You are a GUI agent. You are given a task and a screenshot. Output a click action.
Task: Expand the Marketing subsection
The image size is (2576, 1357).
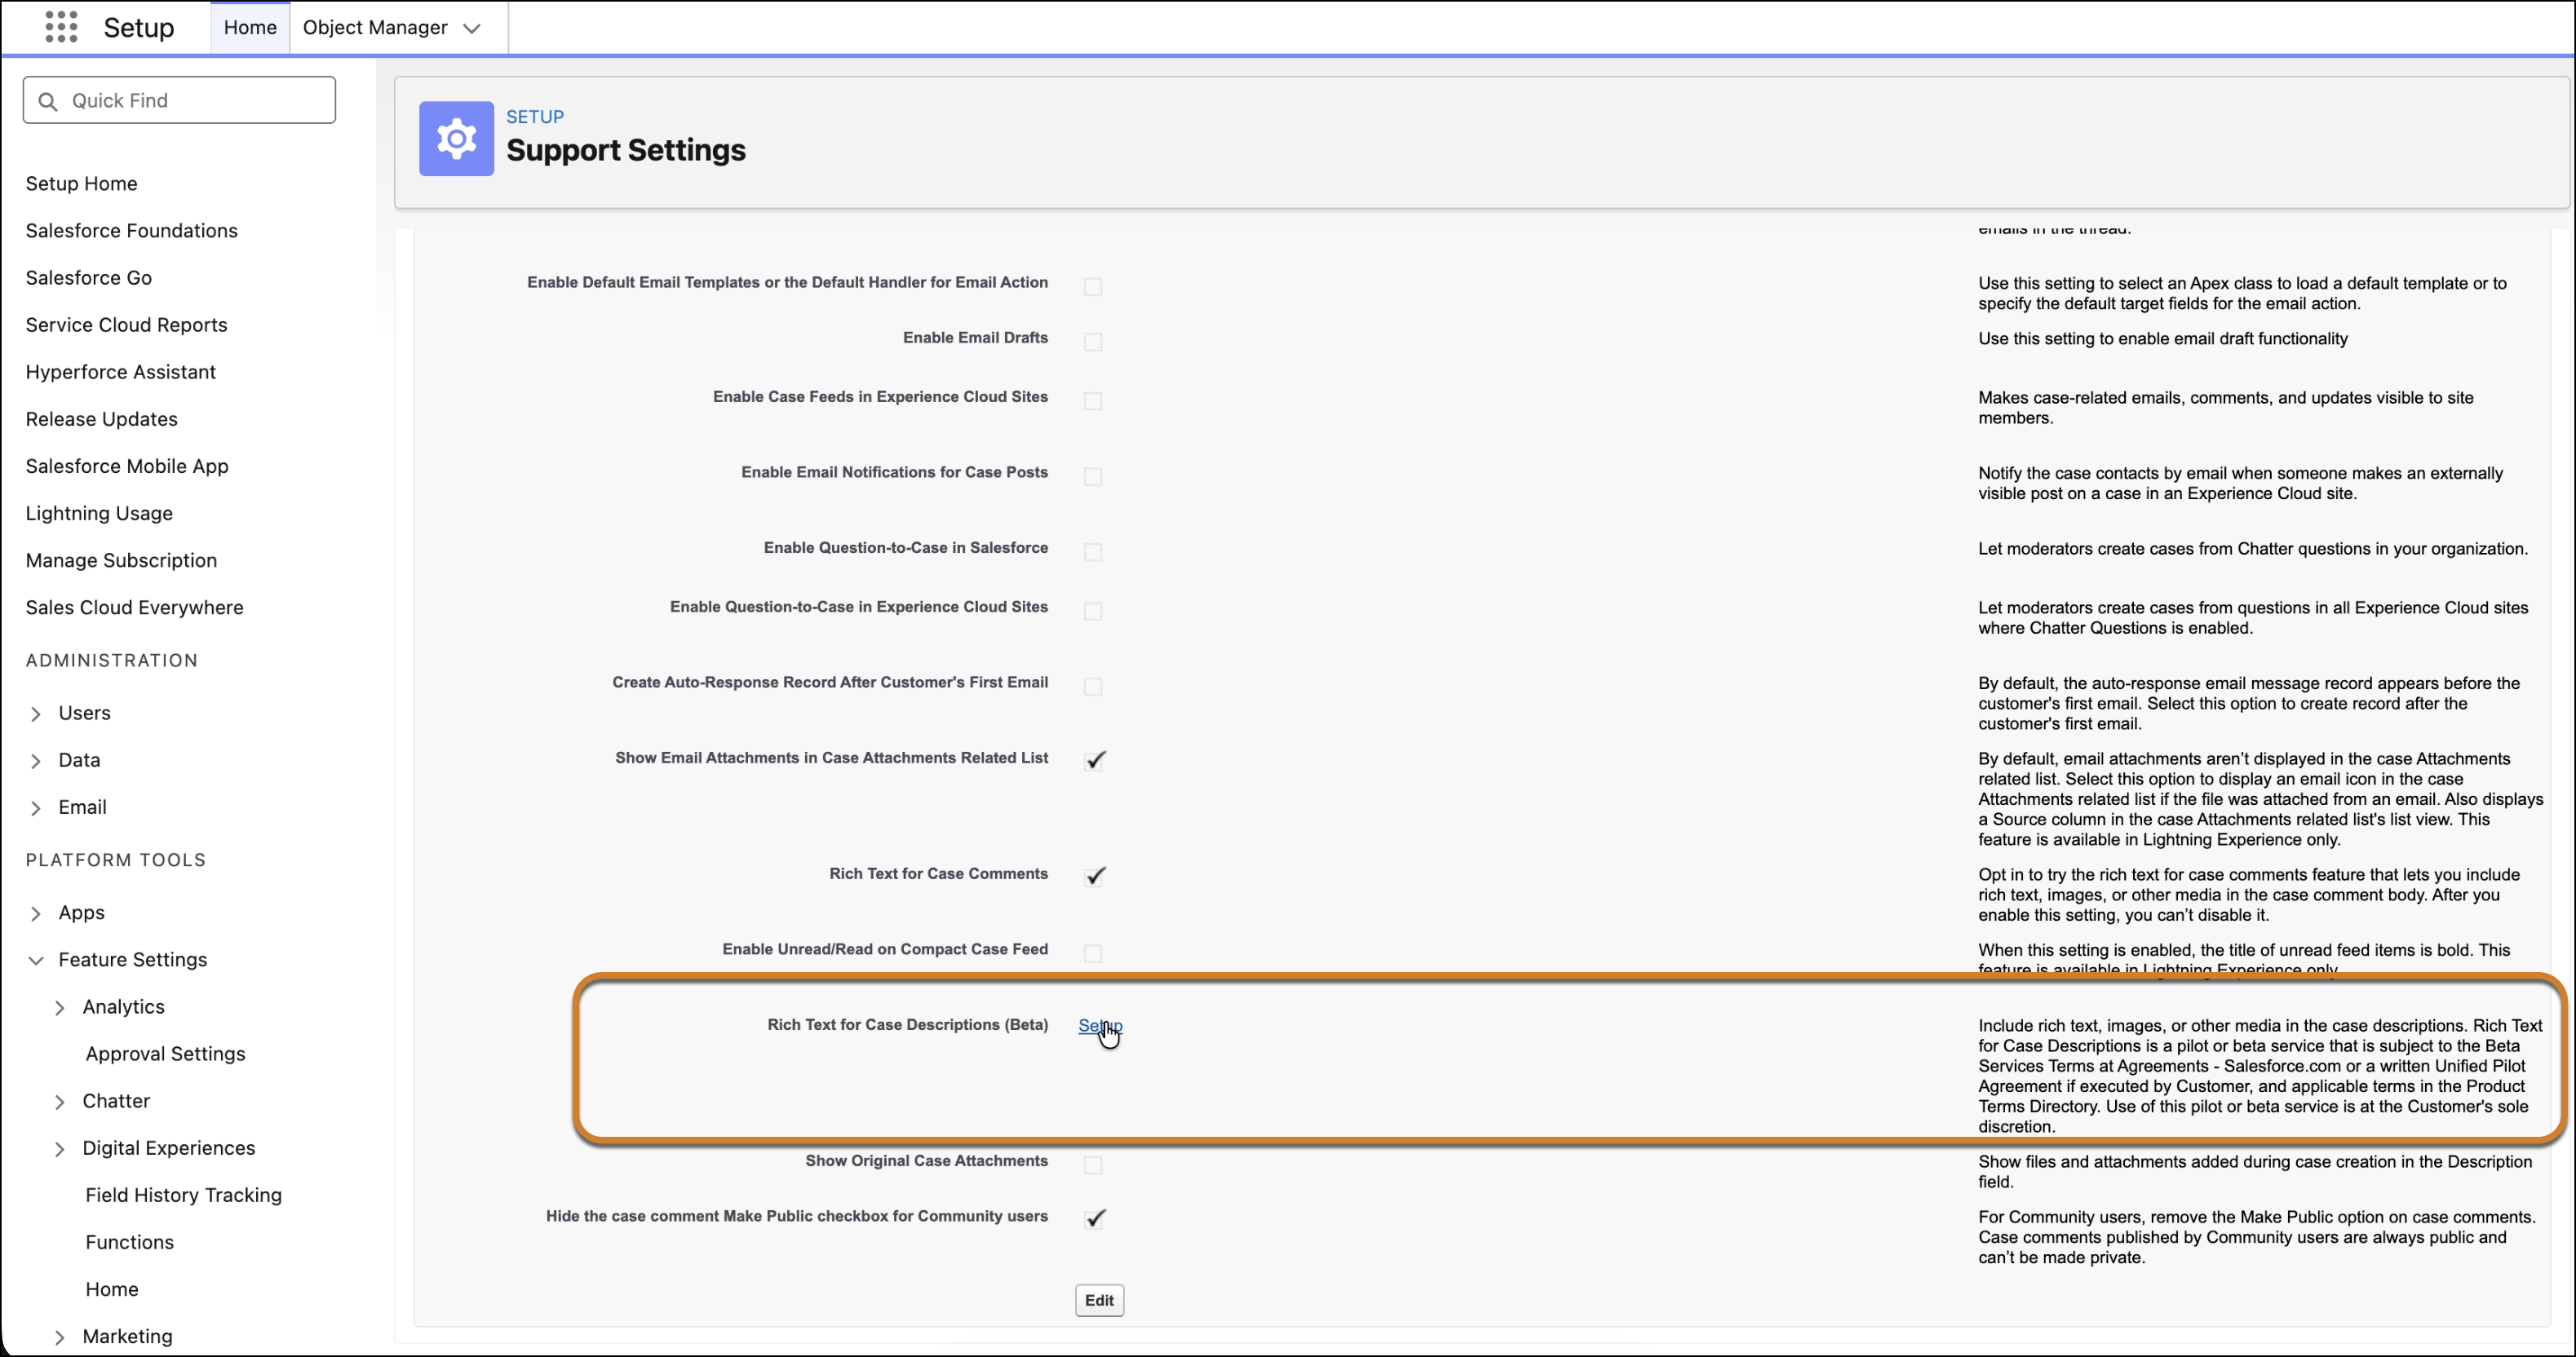60,1336
